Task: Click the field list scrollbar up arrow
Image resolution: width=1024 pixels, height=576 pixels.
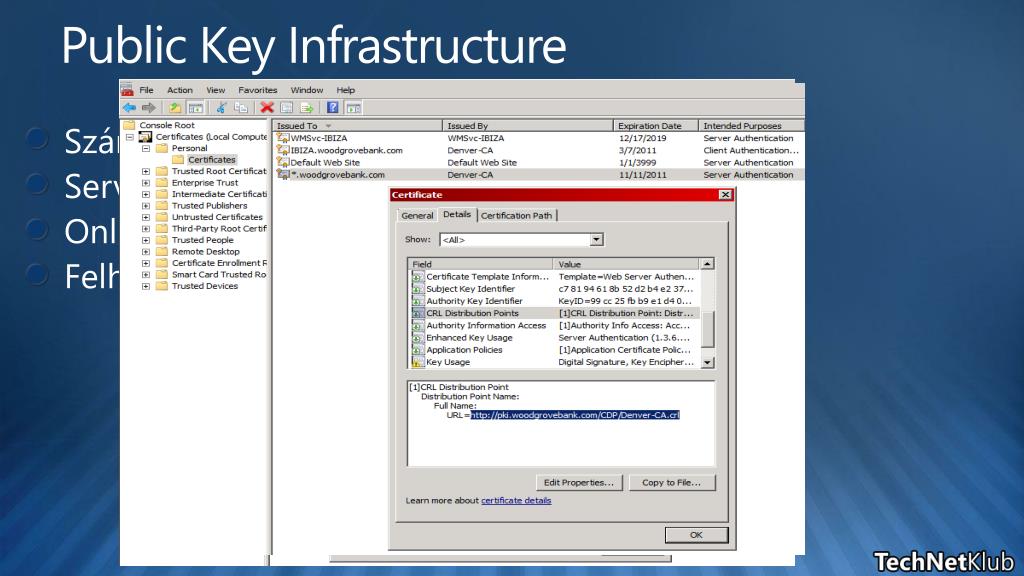Action: point(707,264)
